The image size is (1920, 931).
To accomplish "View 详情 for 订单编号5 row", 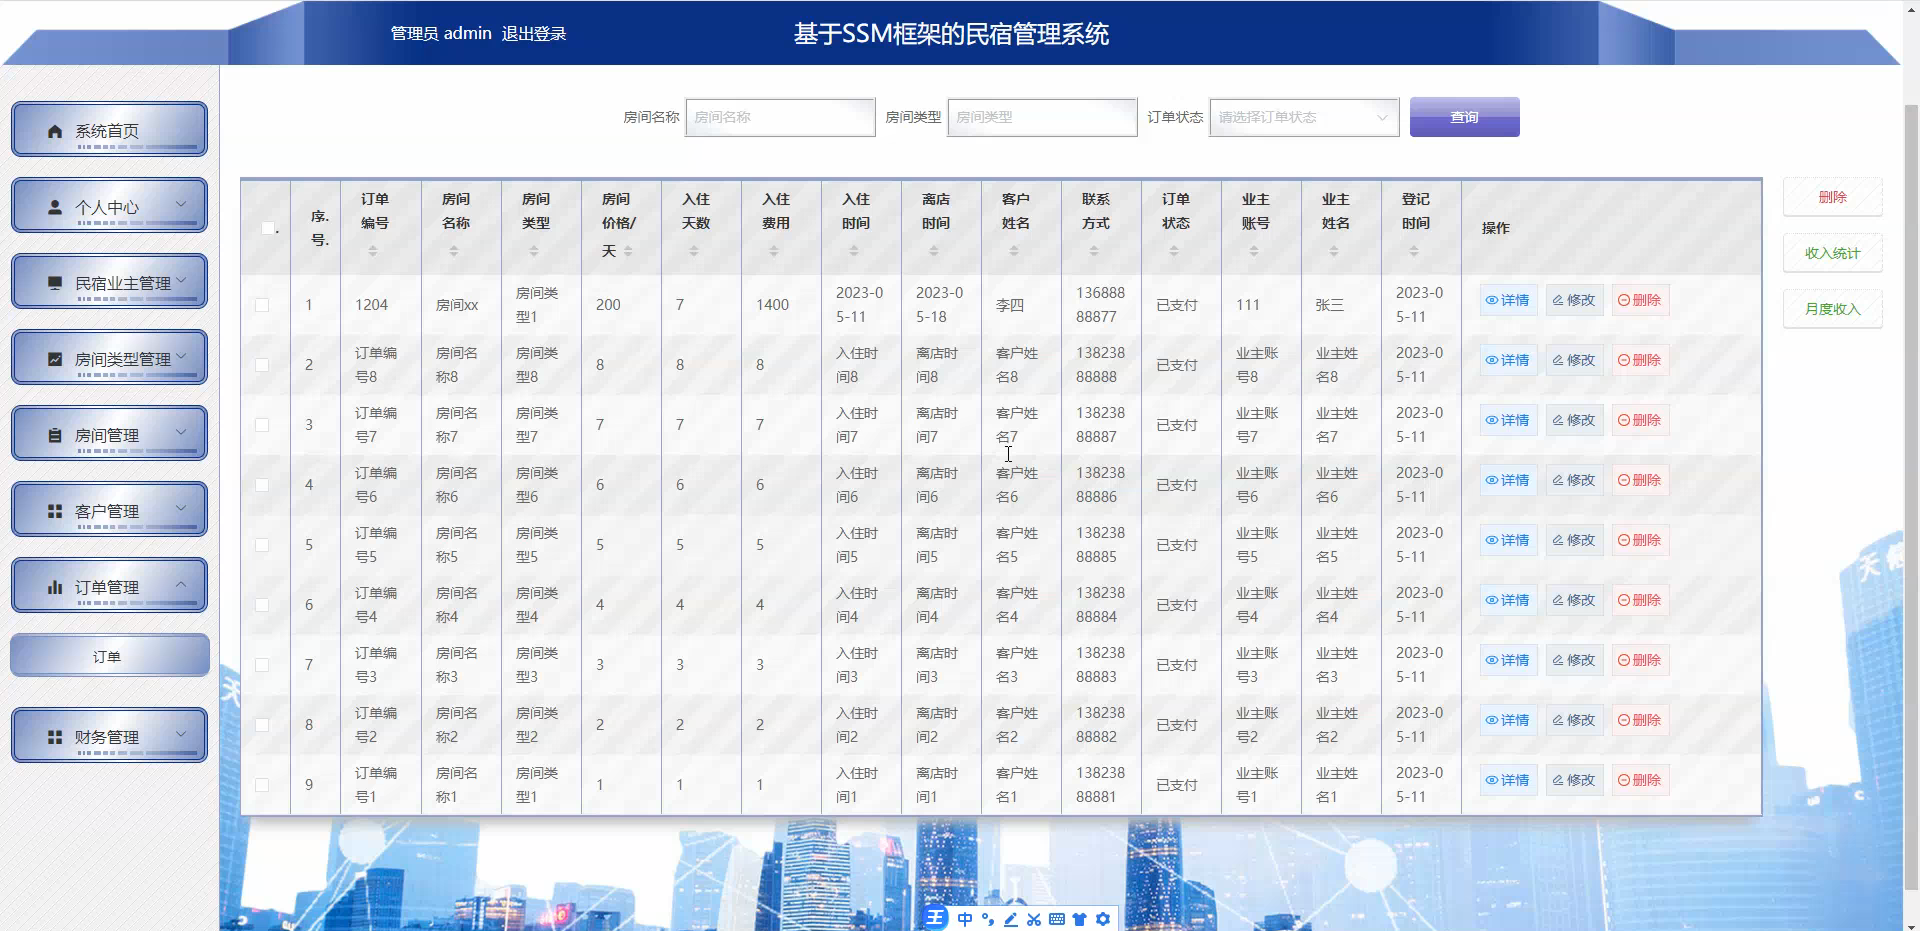I will [1508, 540].
